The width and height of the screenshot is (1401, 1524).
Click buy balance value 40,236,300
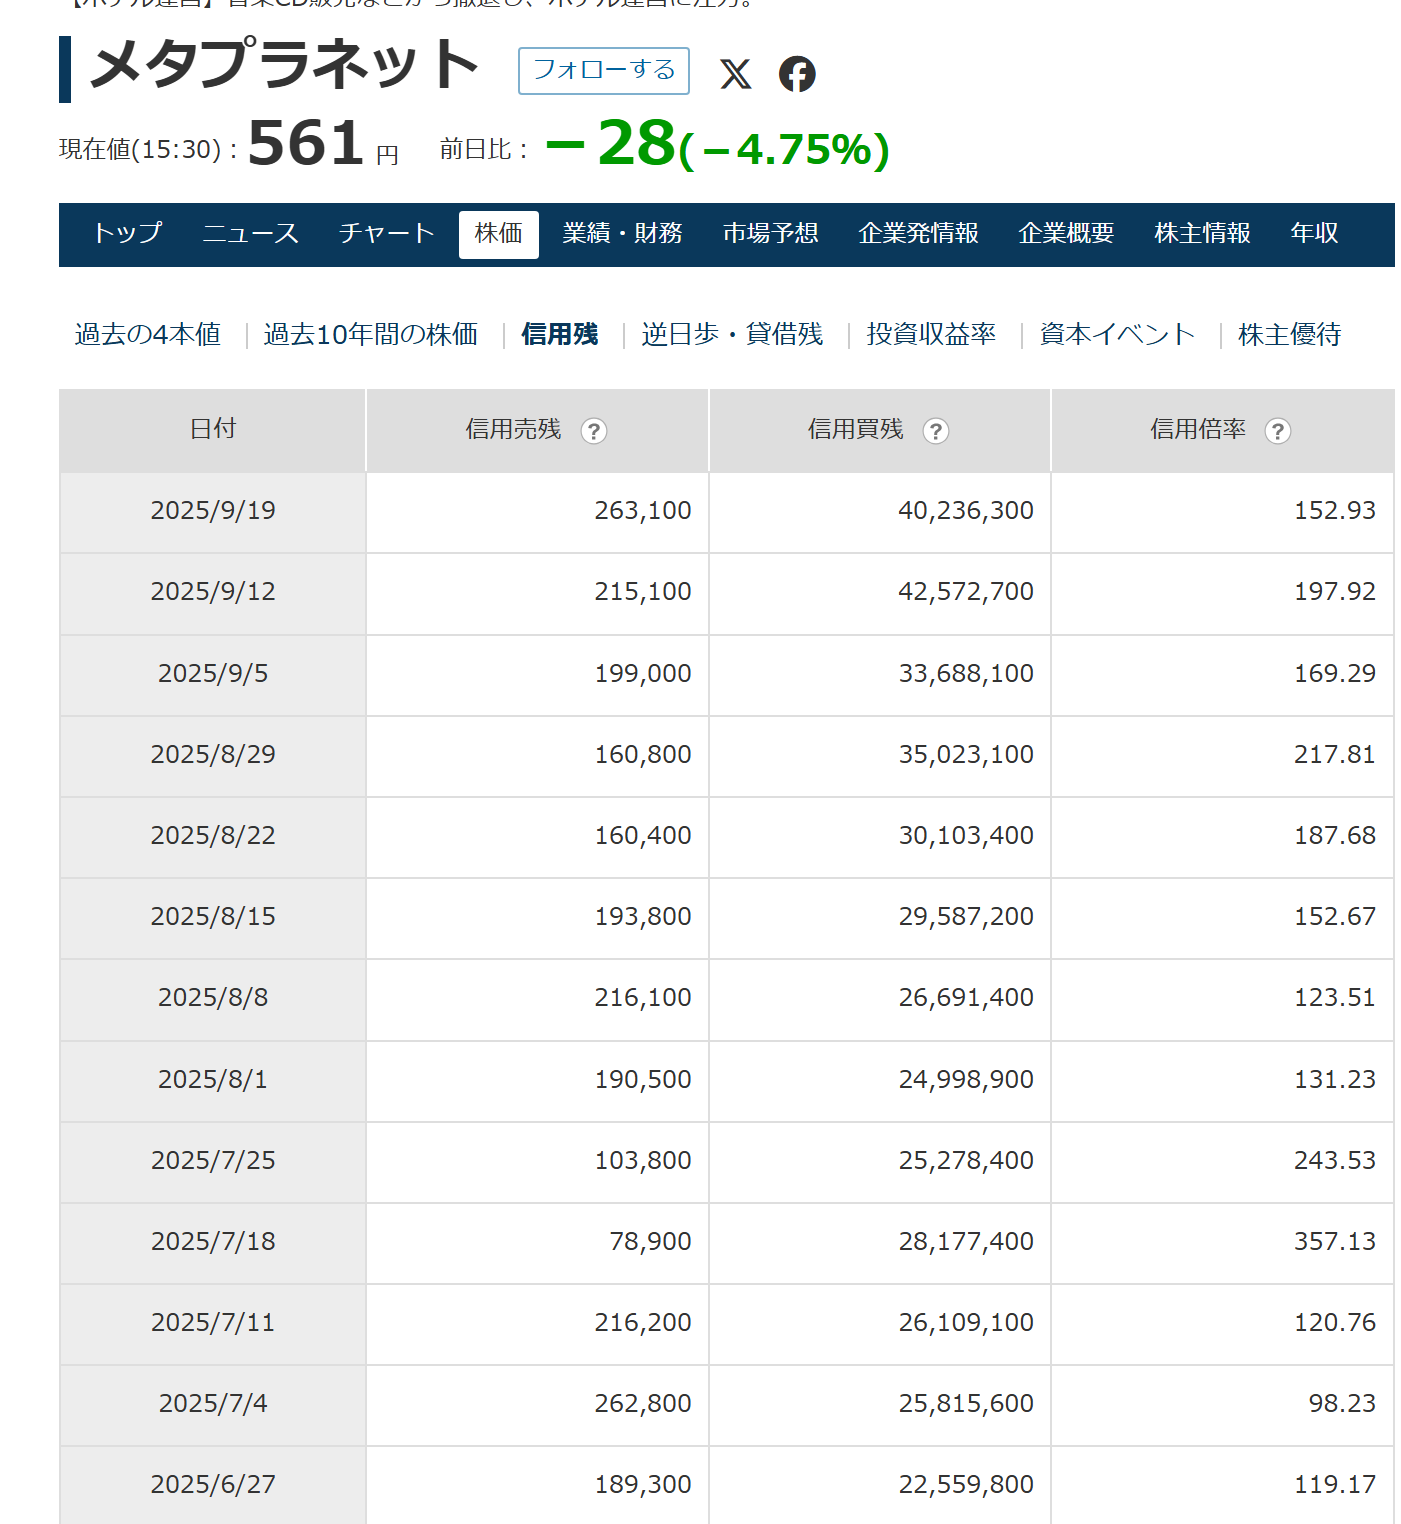tap(966, 511)
